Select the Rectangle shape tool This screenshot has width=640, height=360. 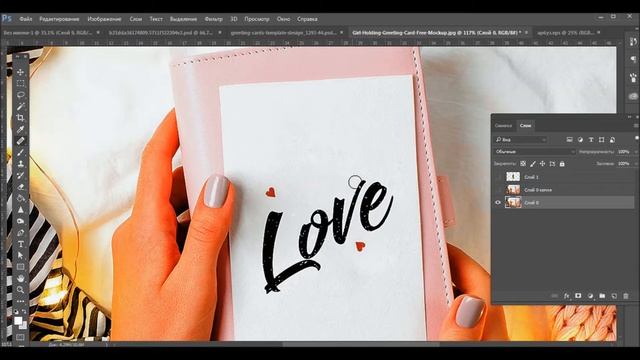20,267
